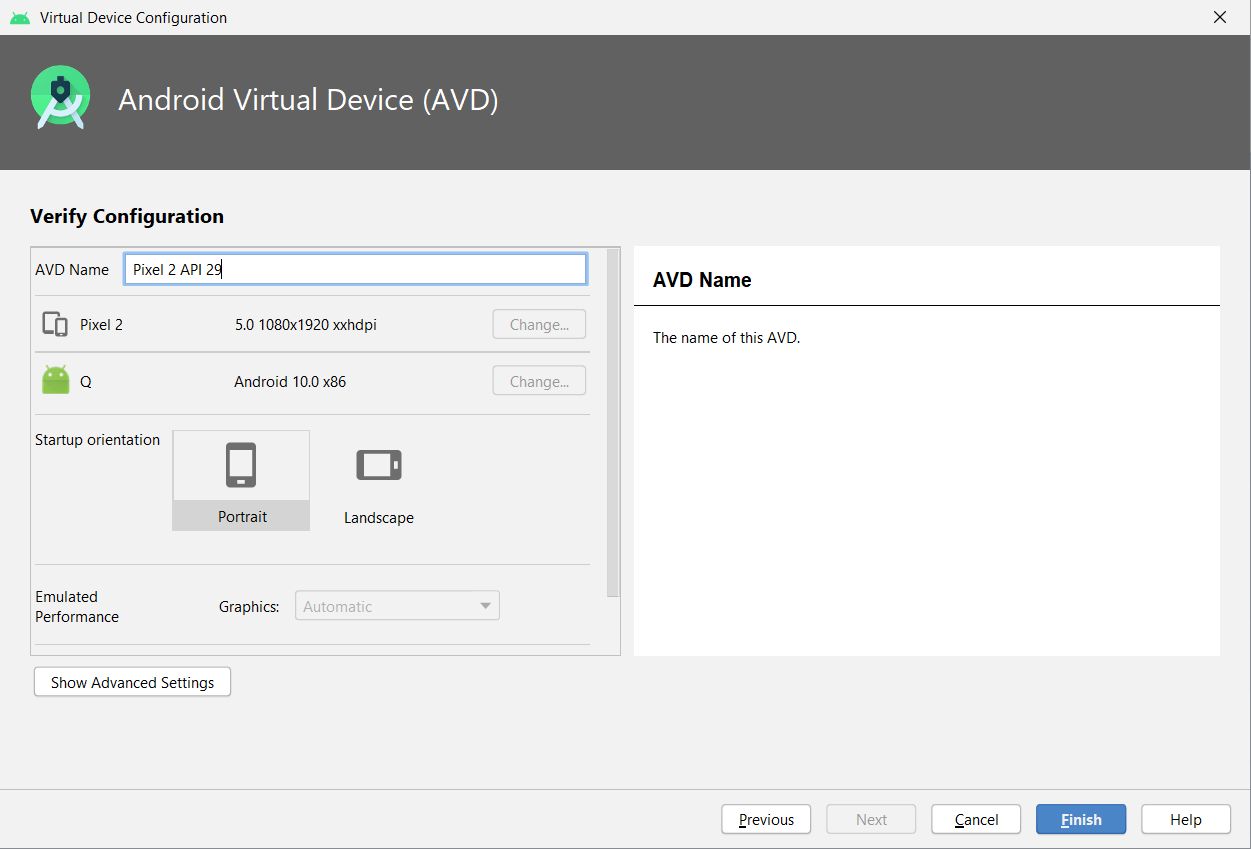
Task: Click Finish to create the AVD
Action: pos(1081,819)
